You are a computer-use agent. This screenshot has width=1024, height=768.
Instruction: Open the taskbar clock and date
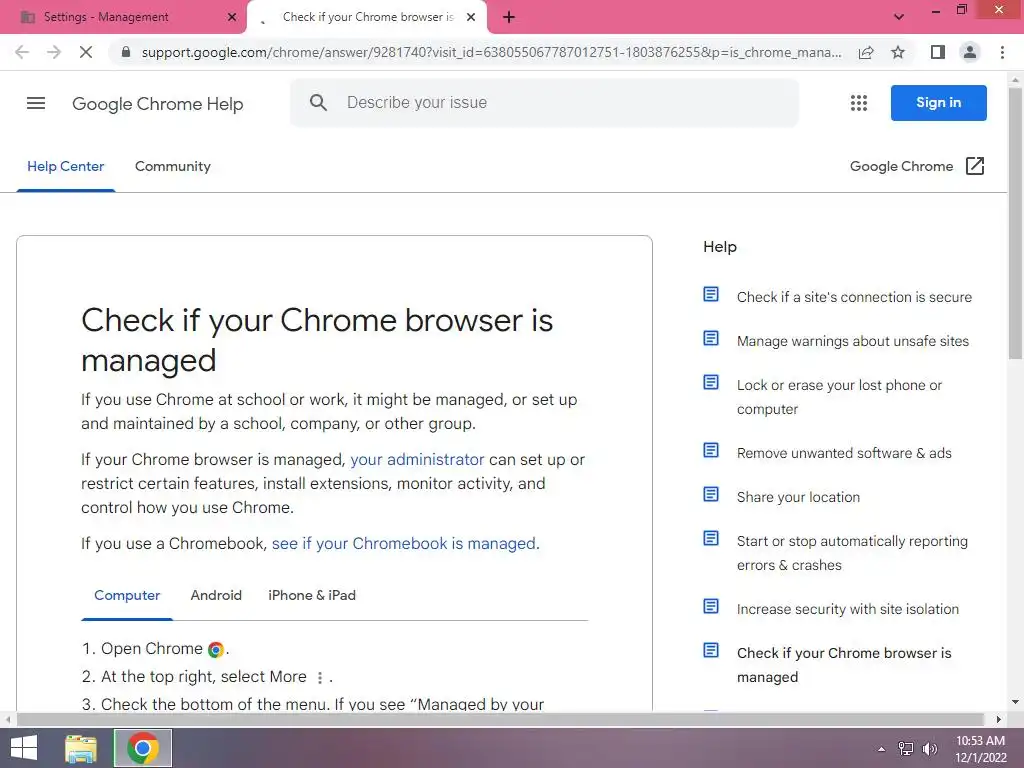pyautogui.click(x=980, y=749)
